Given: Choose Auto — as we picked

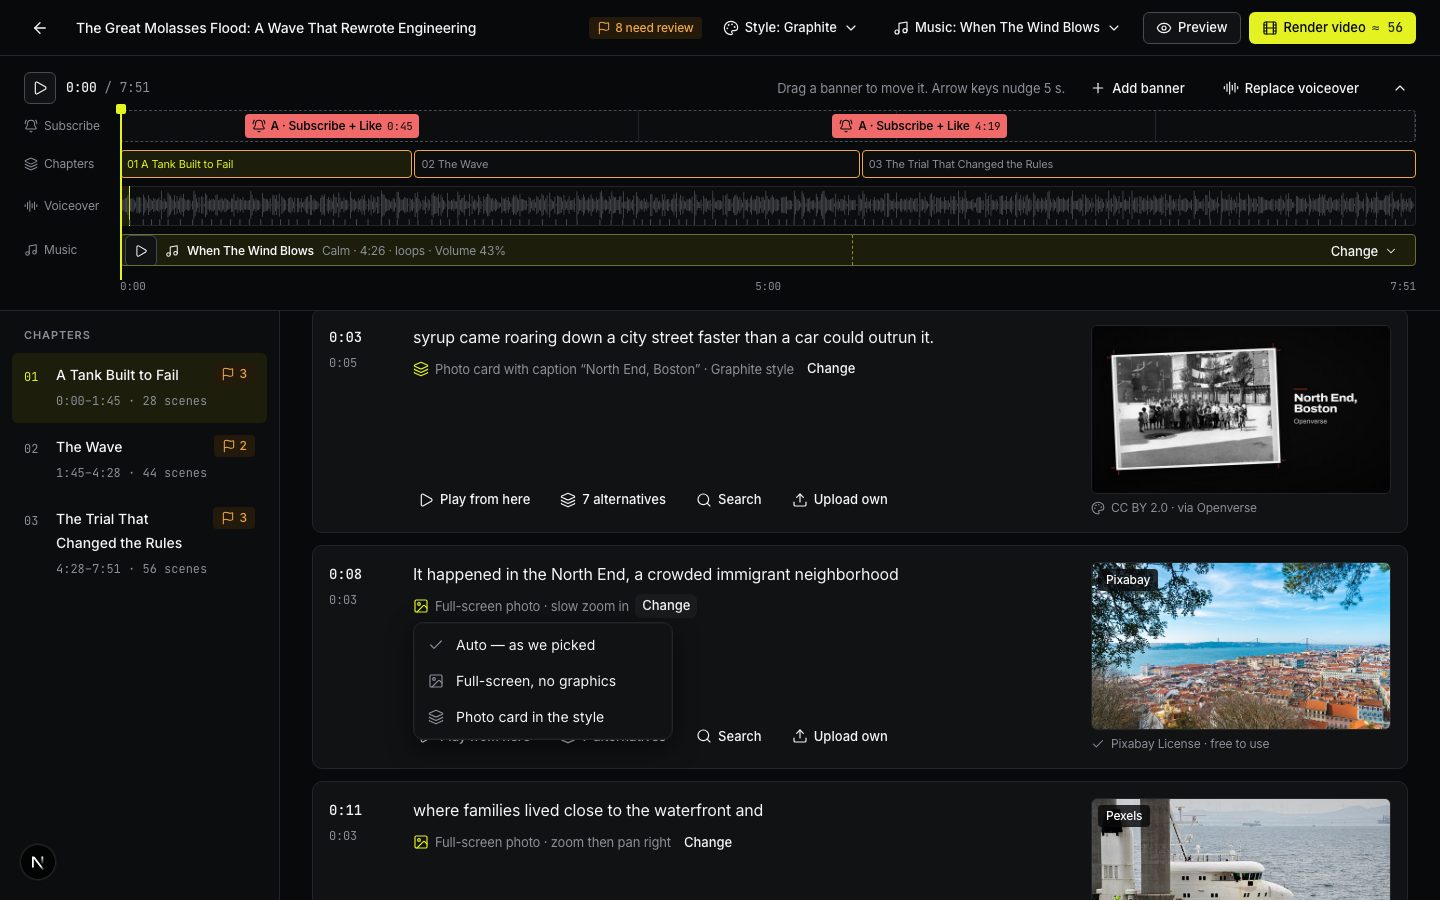Looking at the screenshot, I should (543, 646).
